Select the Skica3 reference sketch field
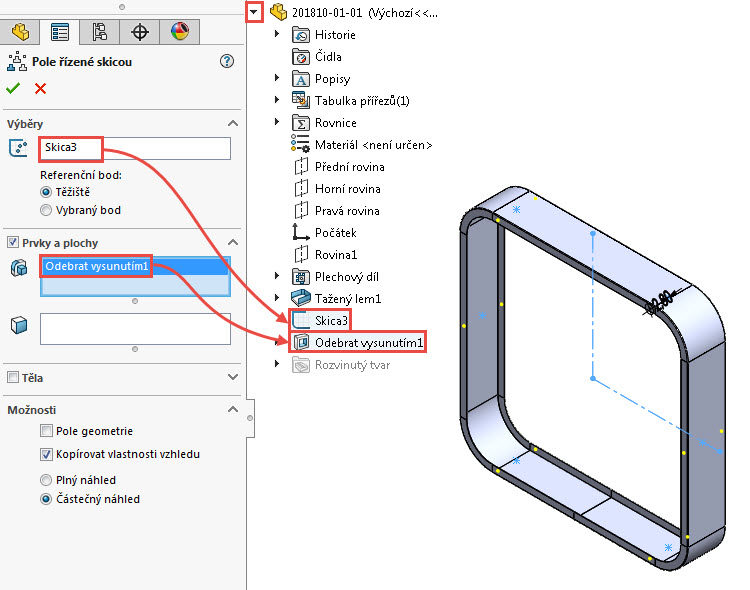 coord(135,148)
